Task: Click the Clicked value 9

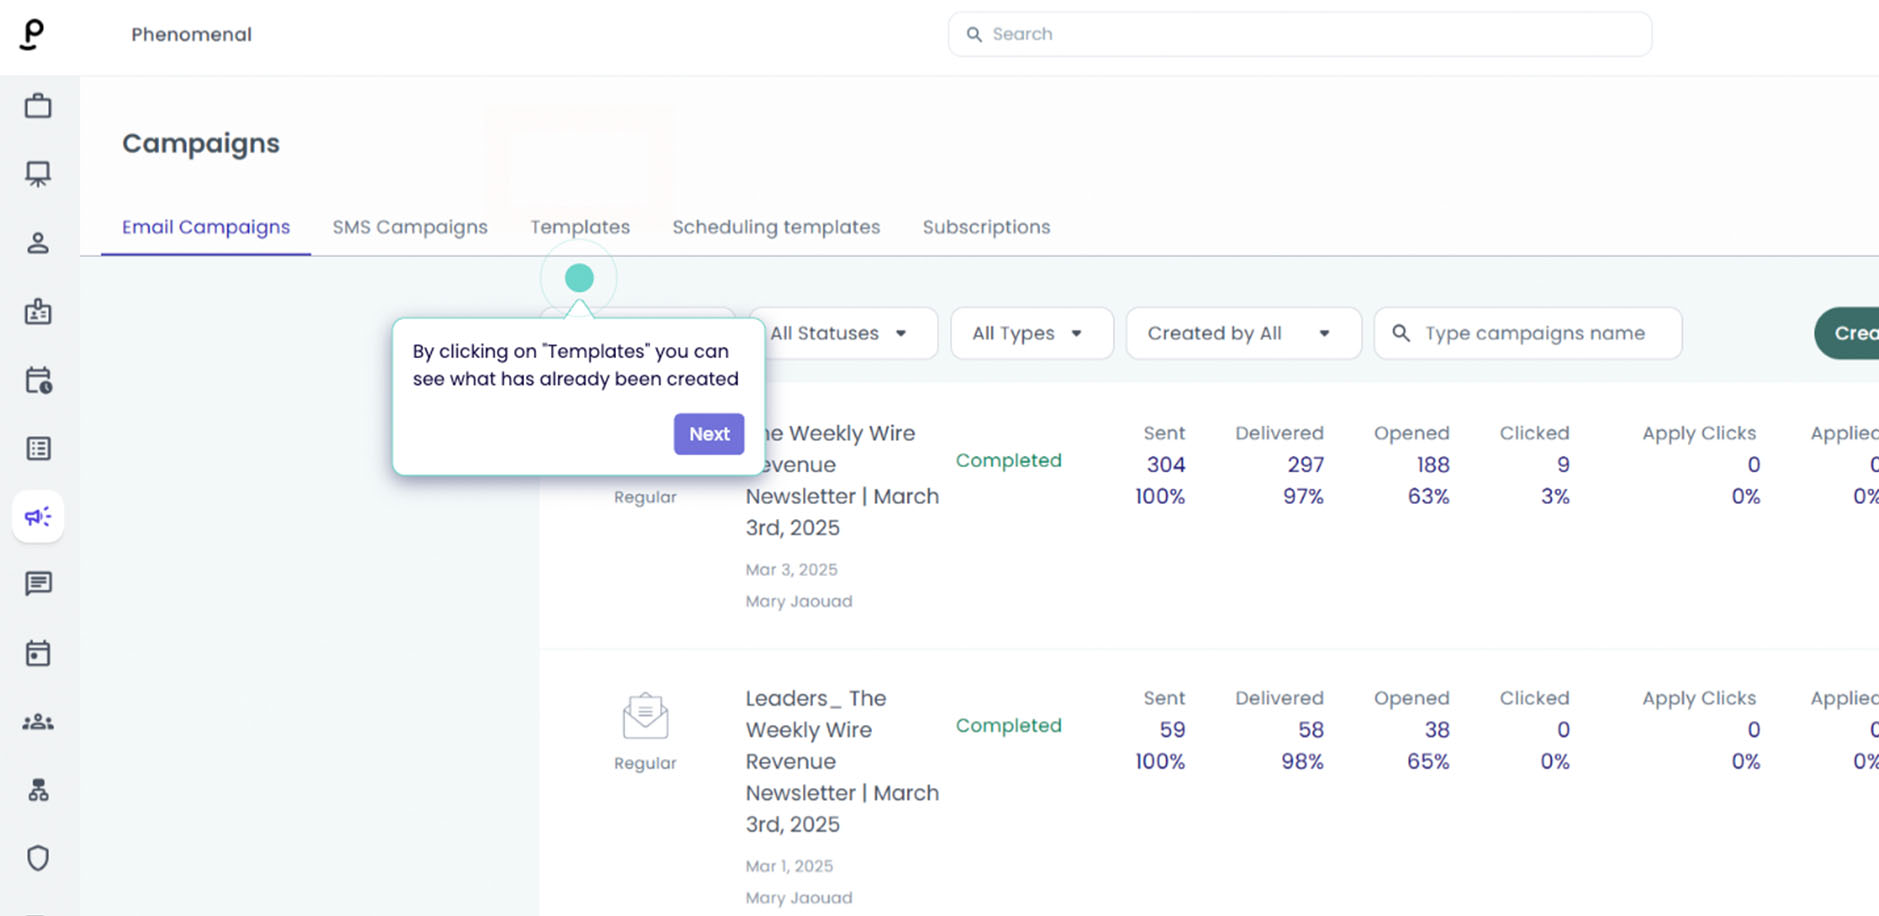Action: pos(1563,465)
